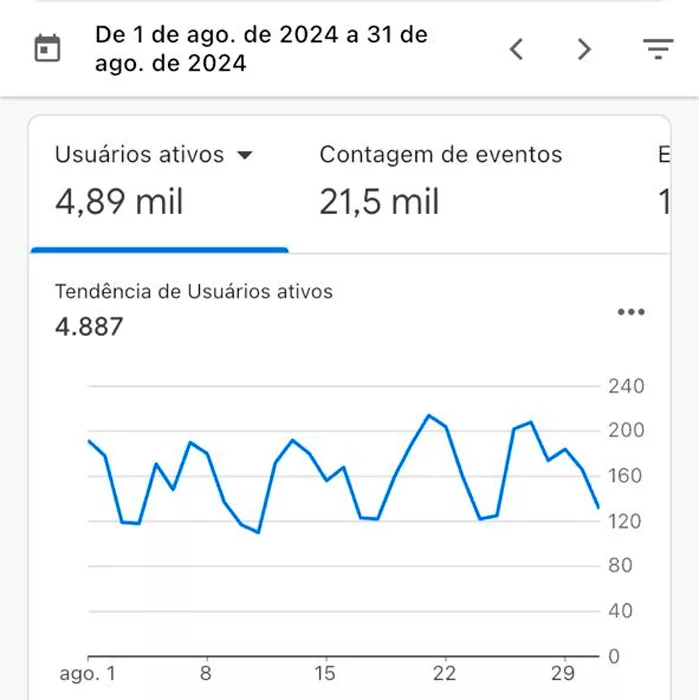Viewport: 700px width, 700px height.
Task: Click the Tendência de Usuários ativos title
Action: pos(193,292)
